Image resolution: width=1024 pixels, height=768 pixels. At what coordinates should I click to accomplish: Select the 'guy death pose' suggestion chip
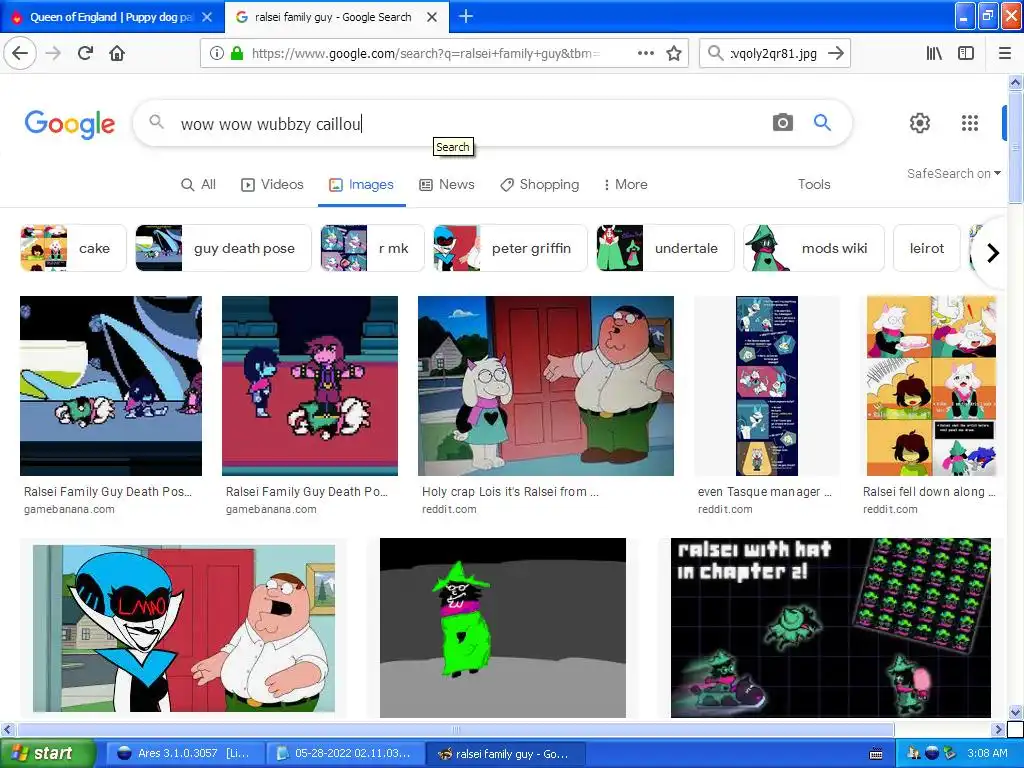point(223,248)
